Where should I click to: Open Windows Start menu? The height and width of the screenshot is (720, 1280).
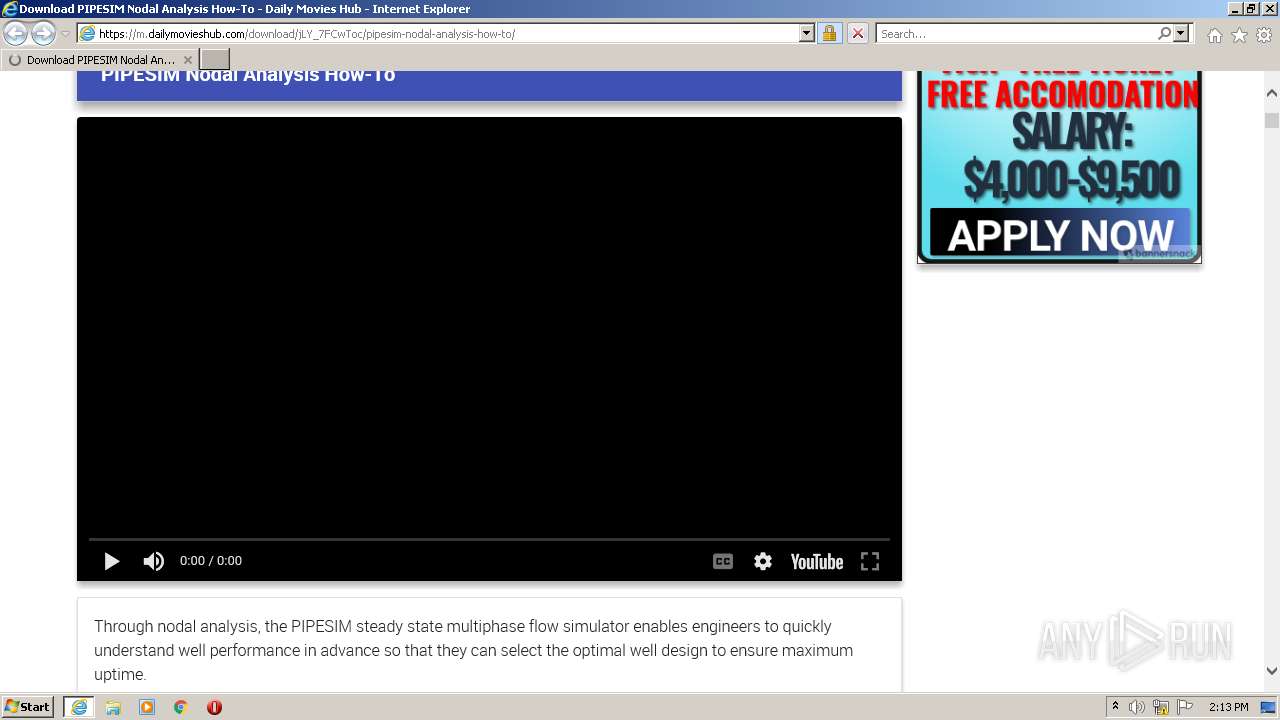tap(28, 706)
